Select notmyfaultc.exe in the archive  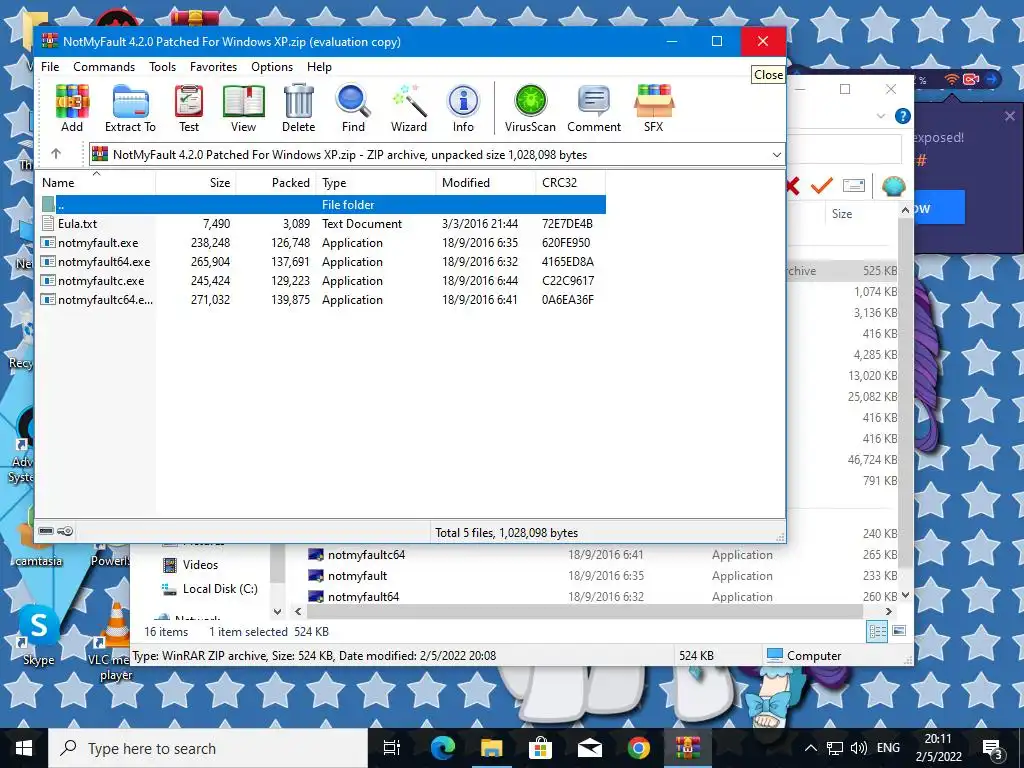322,280
